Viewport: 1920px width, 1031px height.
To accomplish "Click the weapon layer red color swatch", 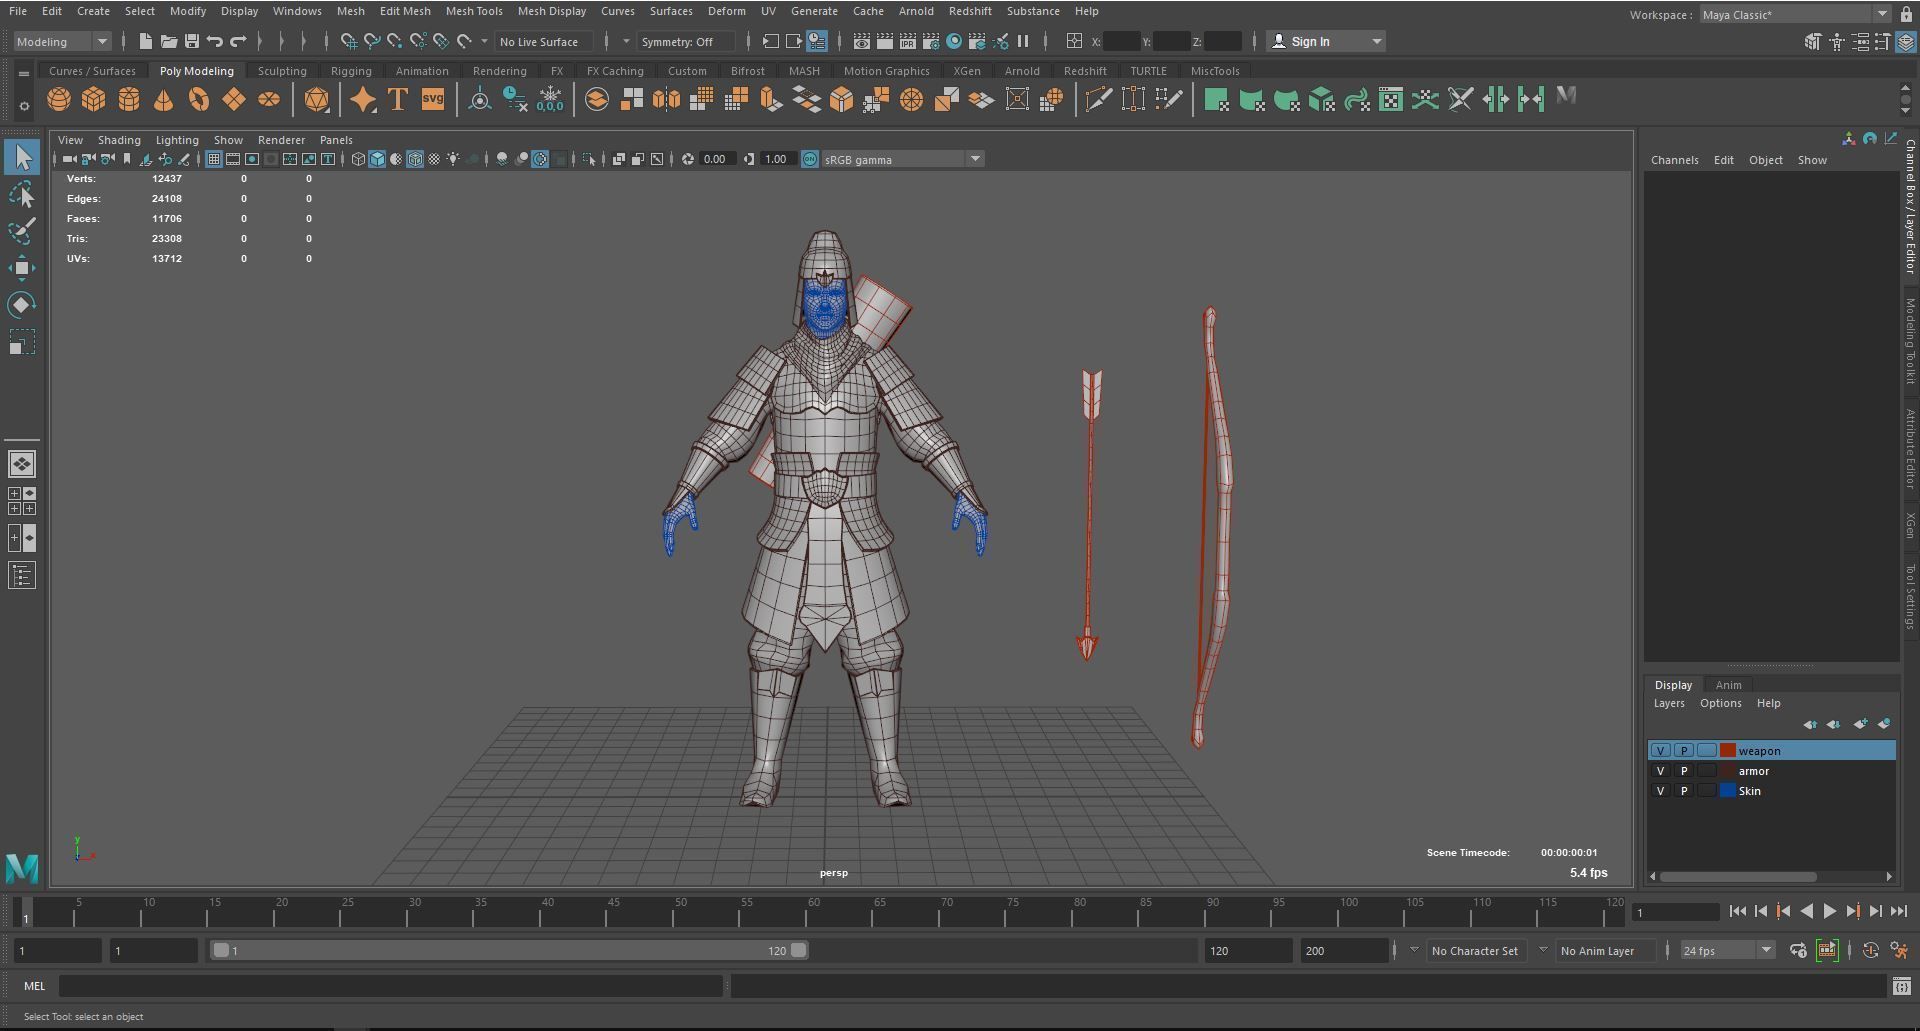I will pos(1728,751).
